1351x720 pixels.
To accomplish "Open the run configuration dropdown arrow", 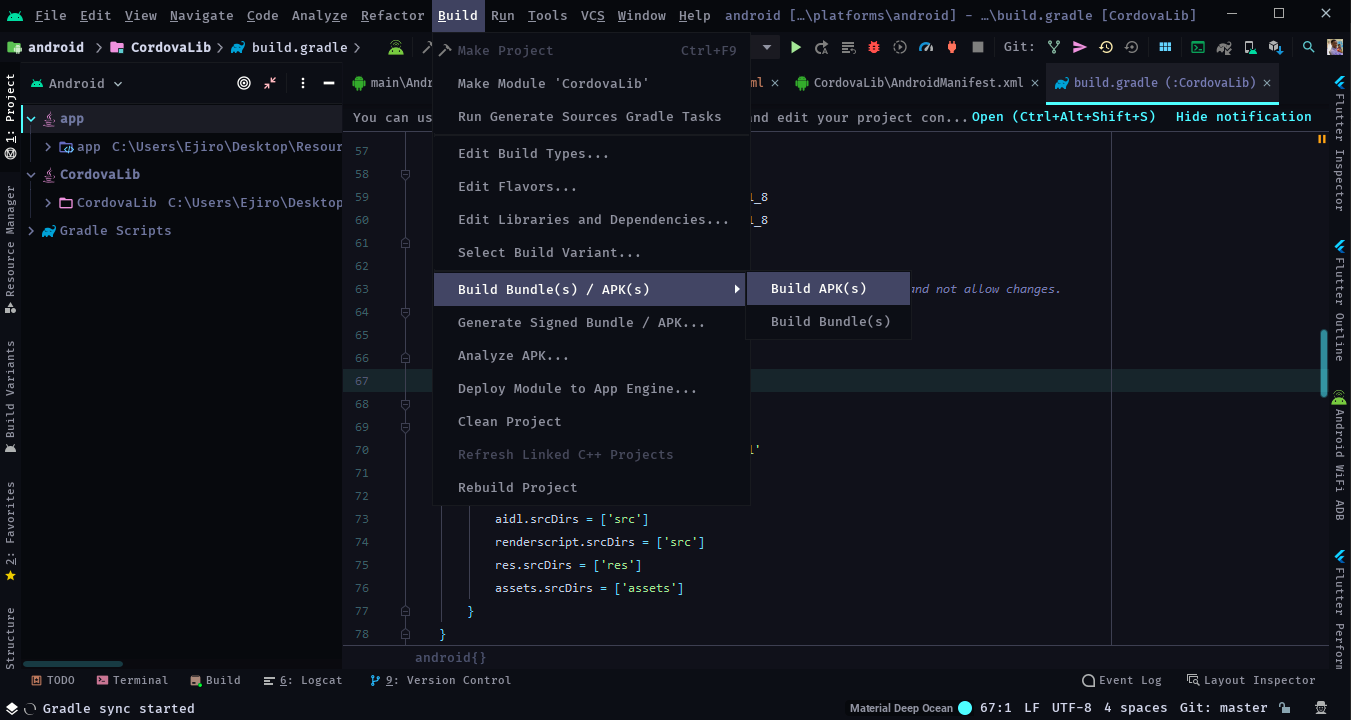I will coord(767,47).
